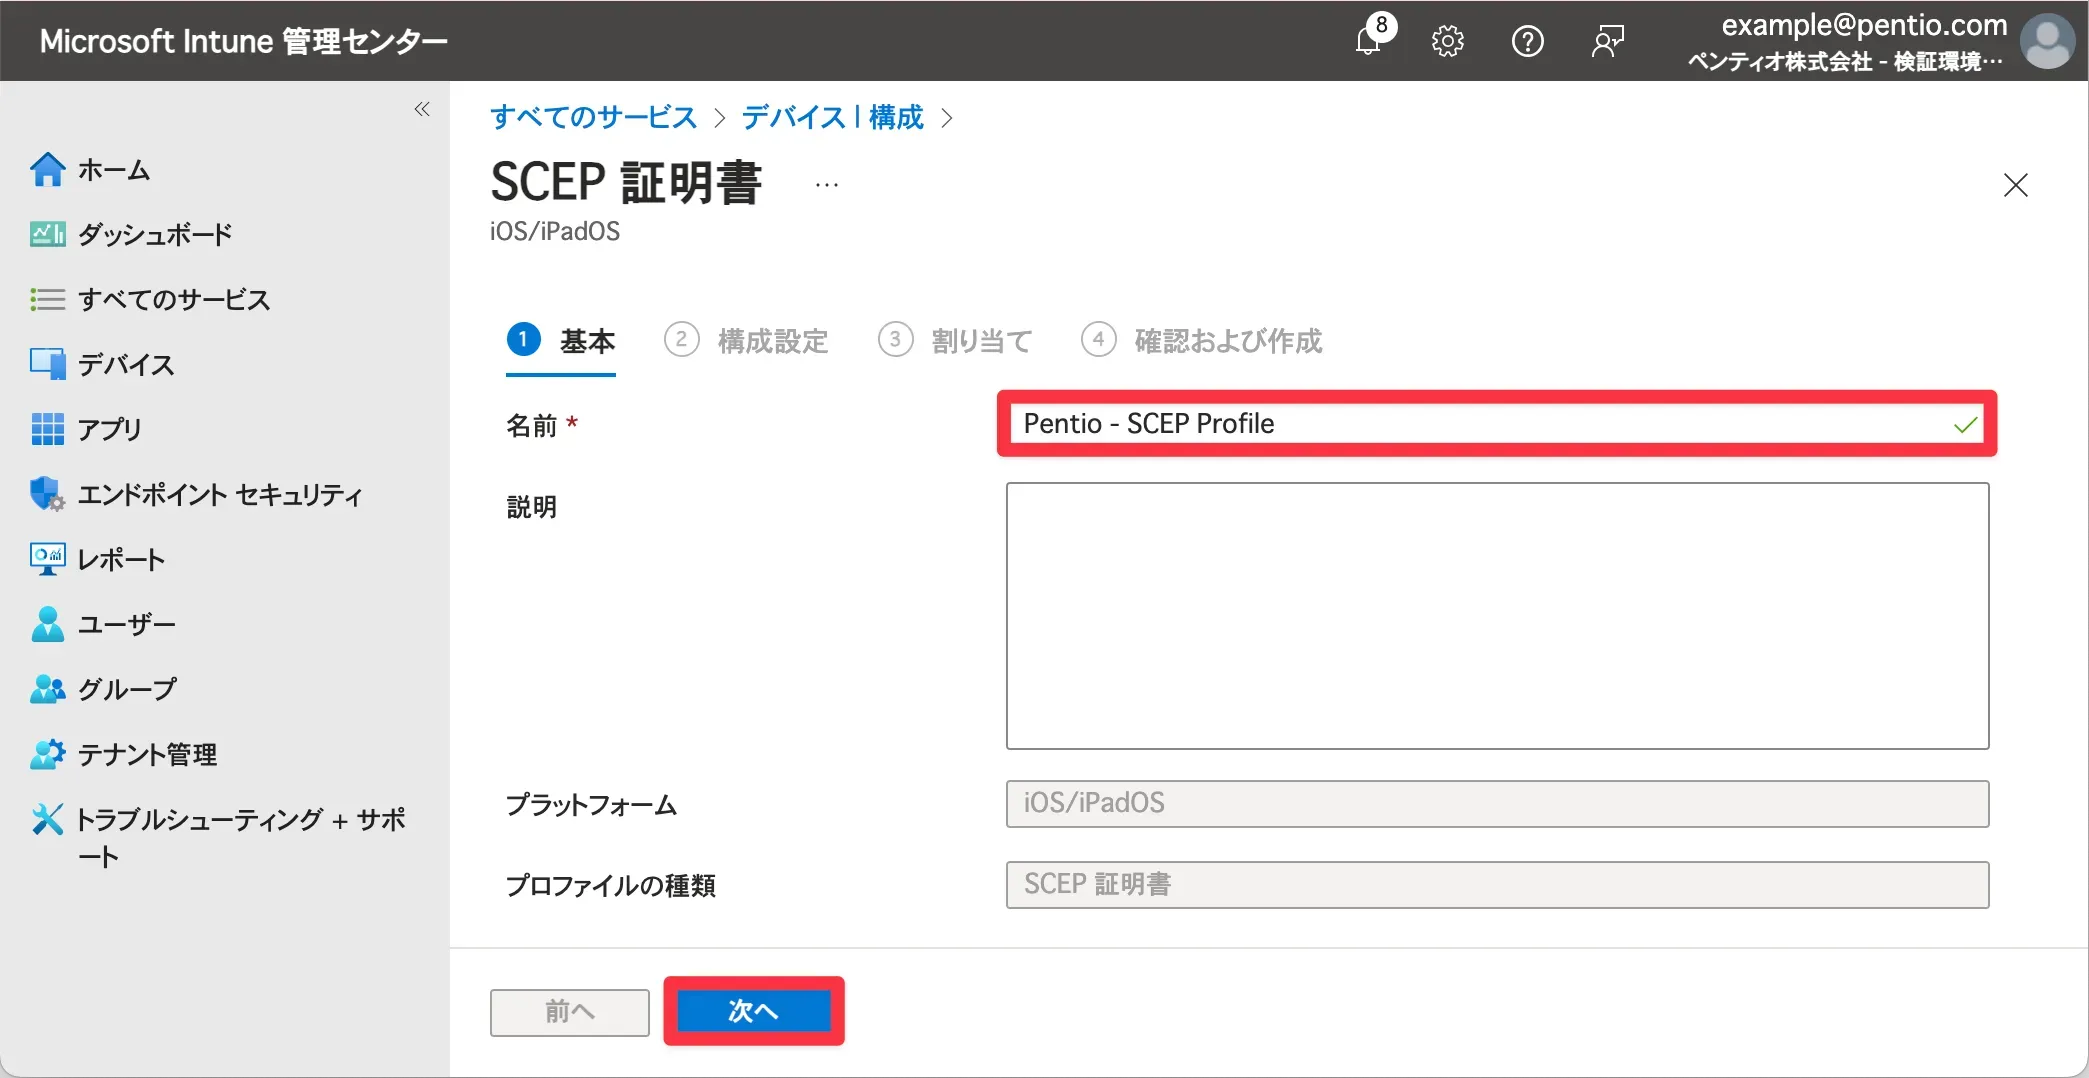
Task: Jump to 確認および作成 step
Action: tap(1227, 341)
